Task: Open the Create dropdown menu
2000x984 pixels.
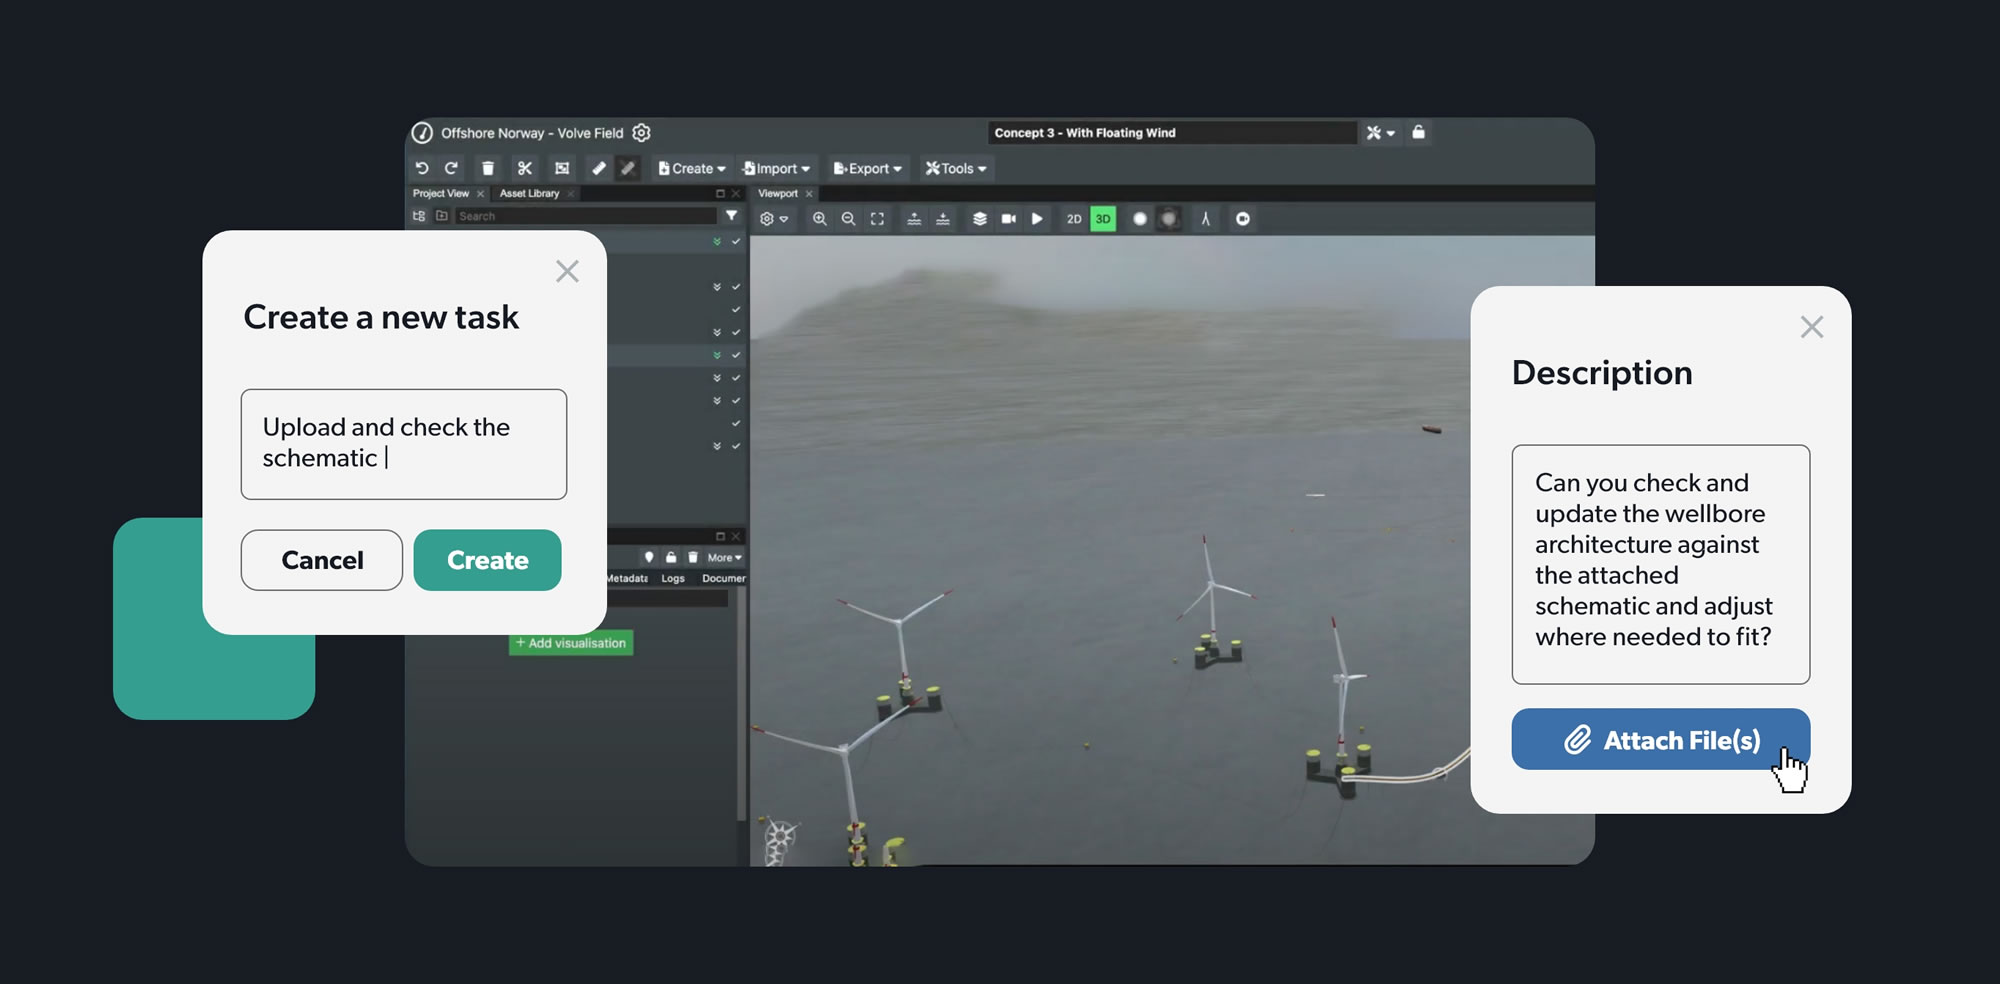Action: coord(692,168)
